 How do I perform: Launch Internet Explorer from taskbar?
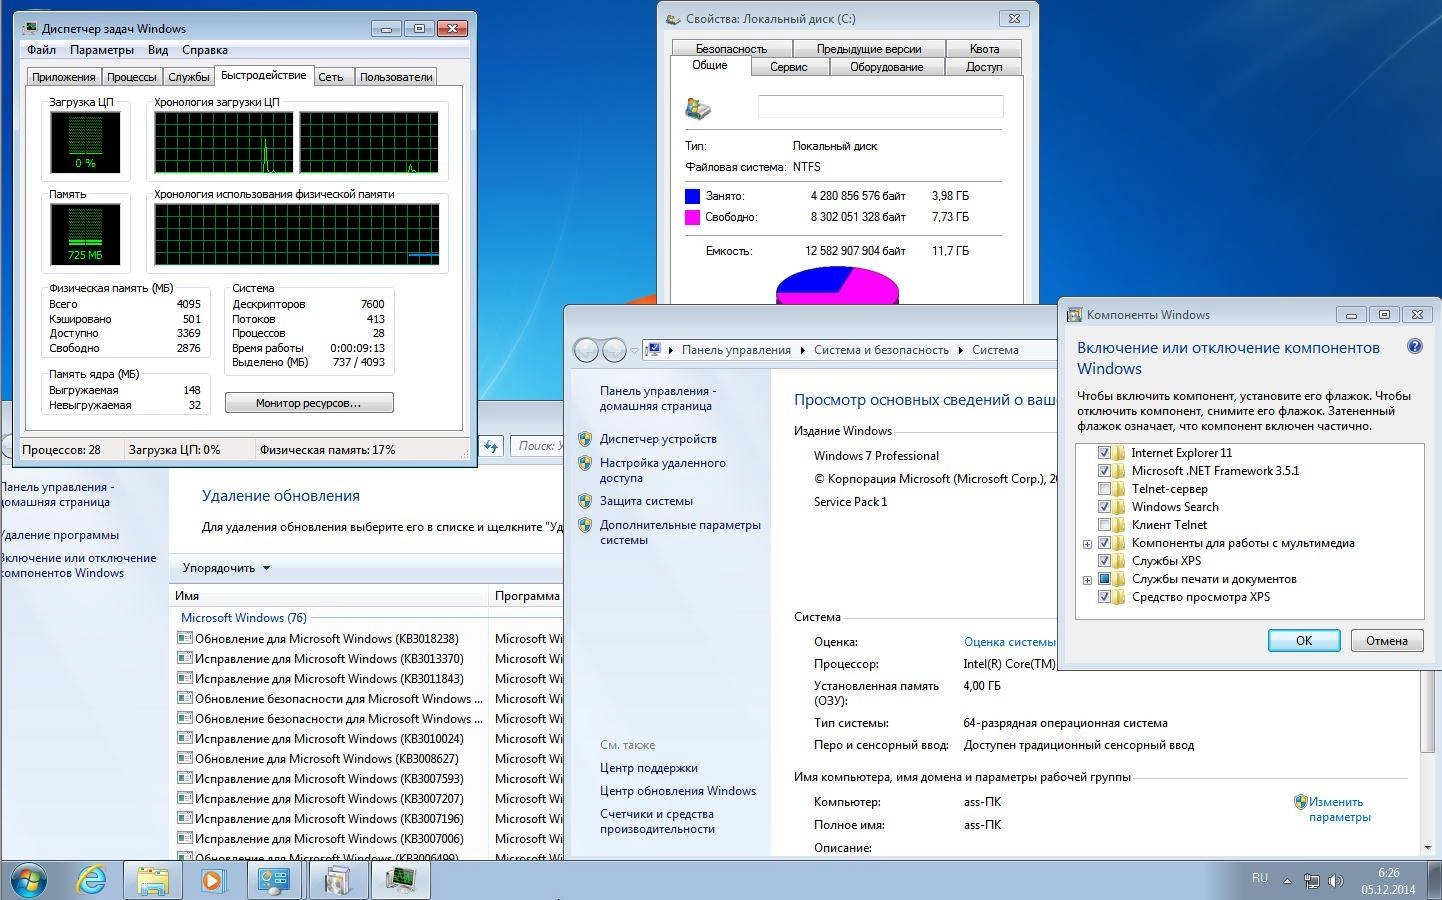click(92, 880)
